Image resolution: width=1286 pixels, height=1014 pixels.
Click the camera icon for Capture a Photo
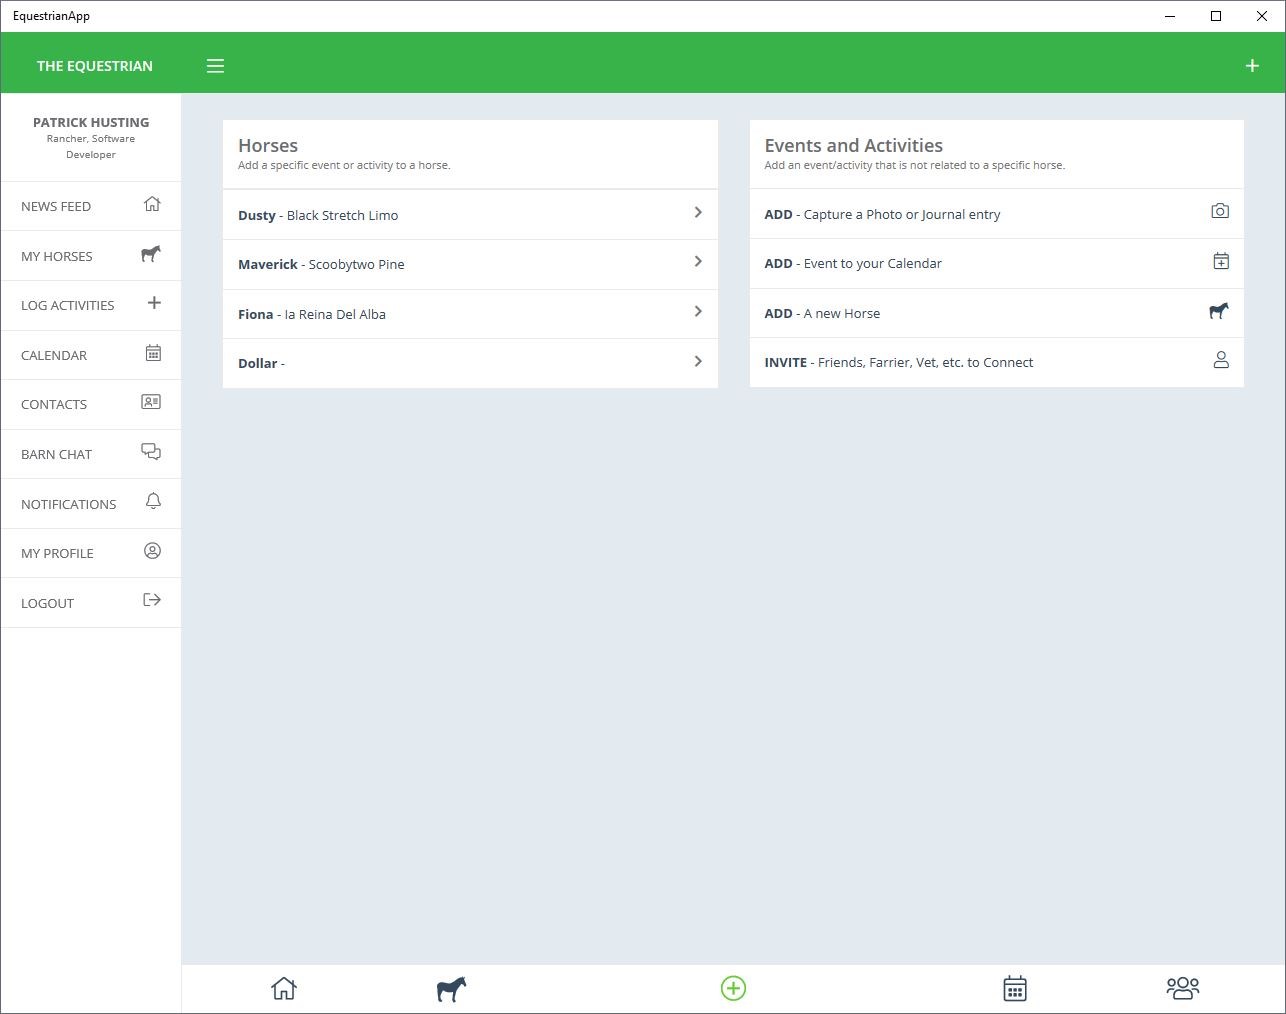[x=1220, y=211]
